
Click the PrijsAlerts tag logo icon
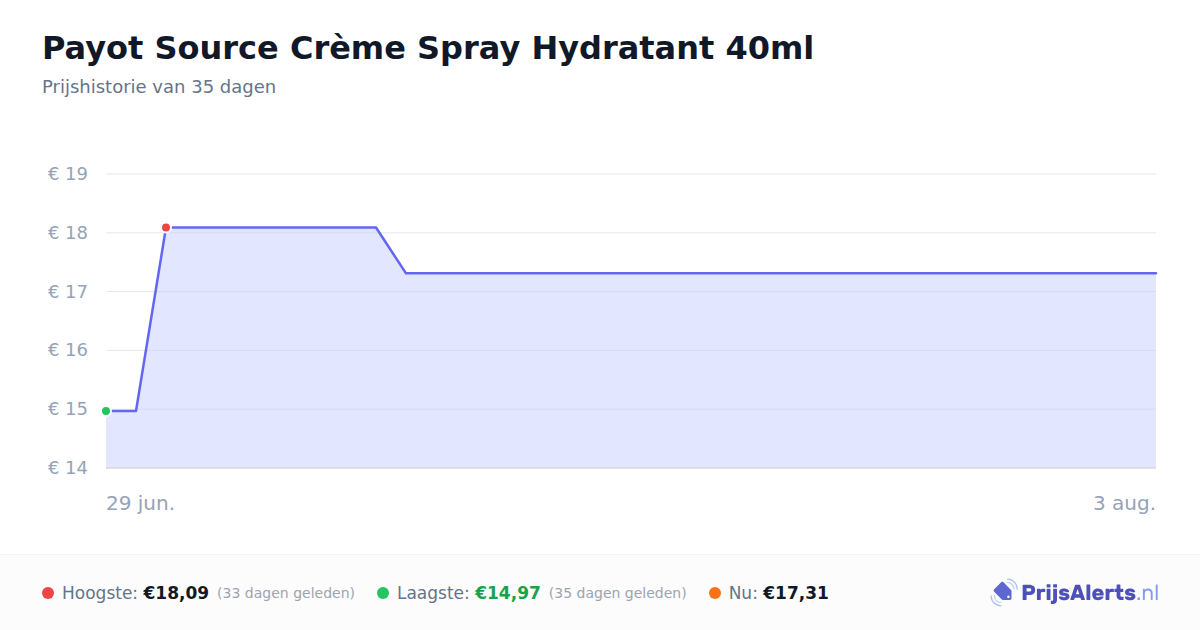pos(1003,593)
